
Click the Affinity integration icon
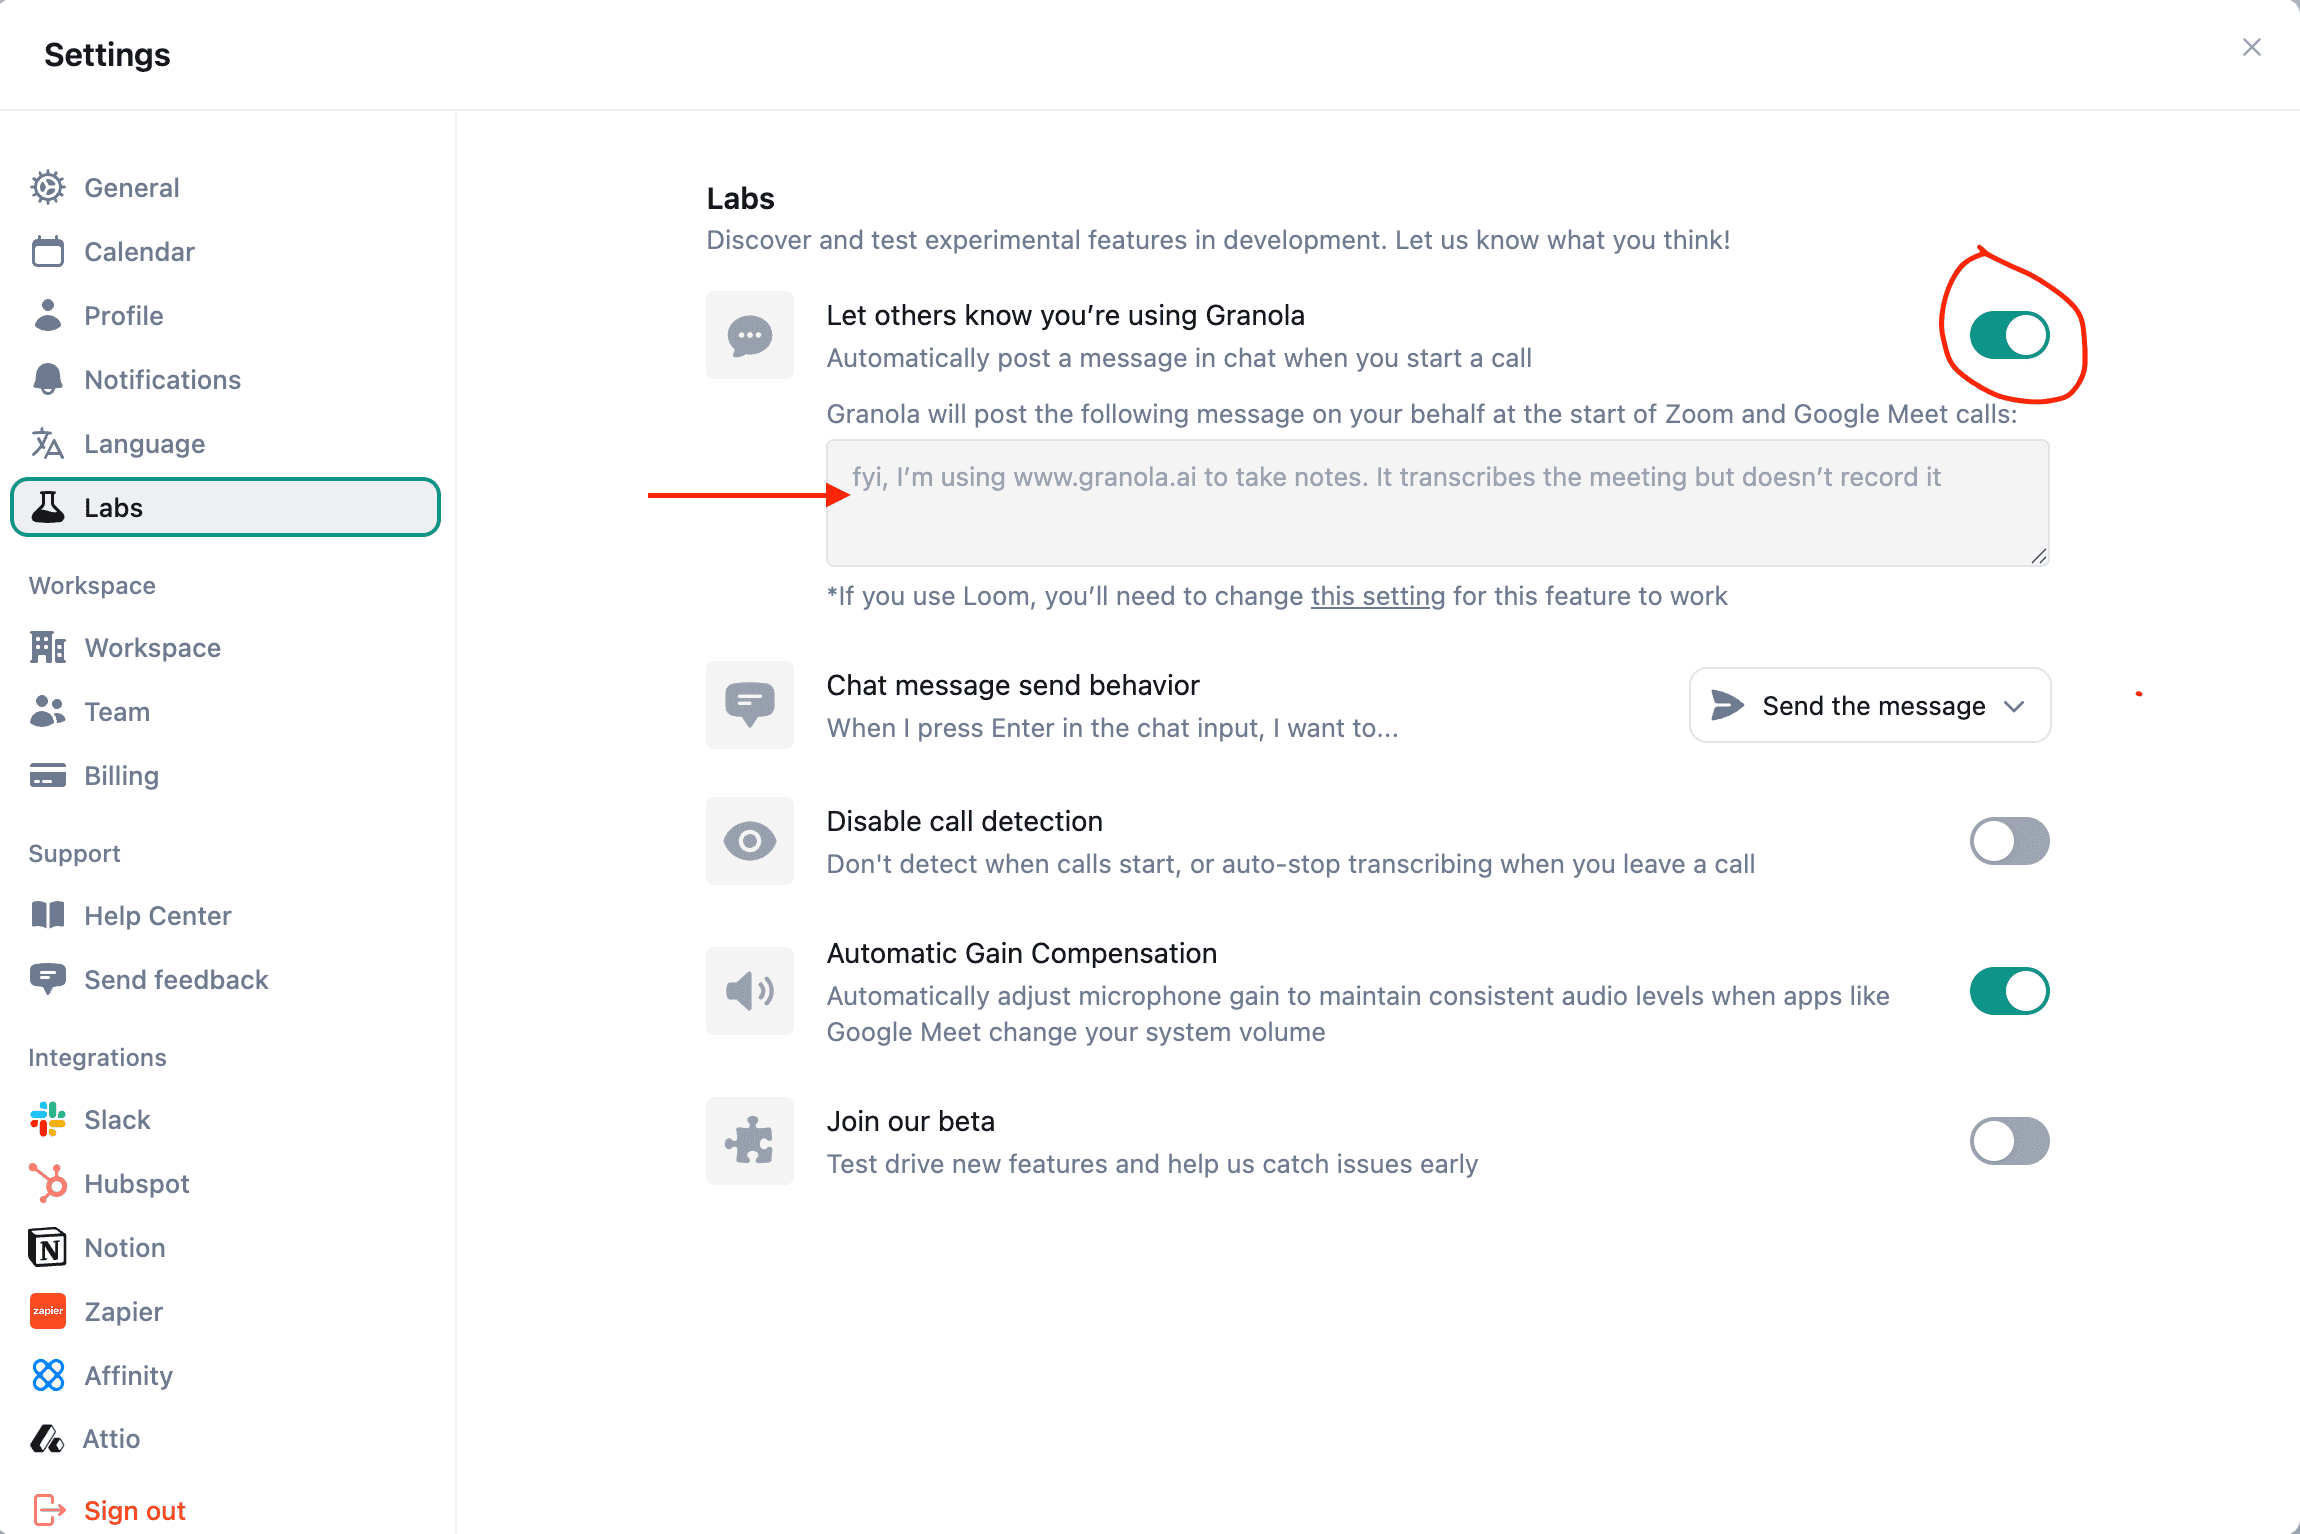(x=48, y=1376)
